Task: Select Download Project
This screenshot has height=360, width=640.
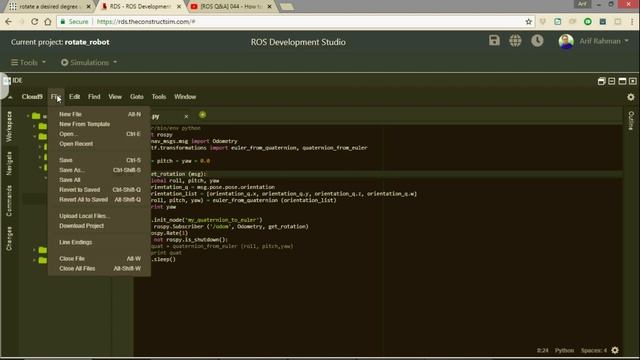Action: tap(100, 226)
